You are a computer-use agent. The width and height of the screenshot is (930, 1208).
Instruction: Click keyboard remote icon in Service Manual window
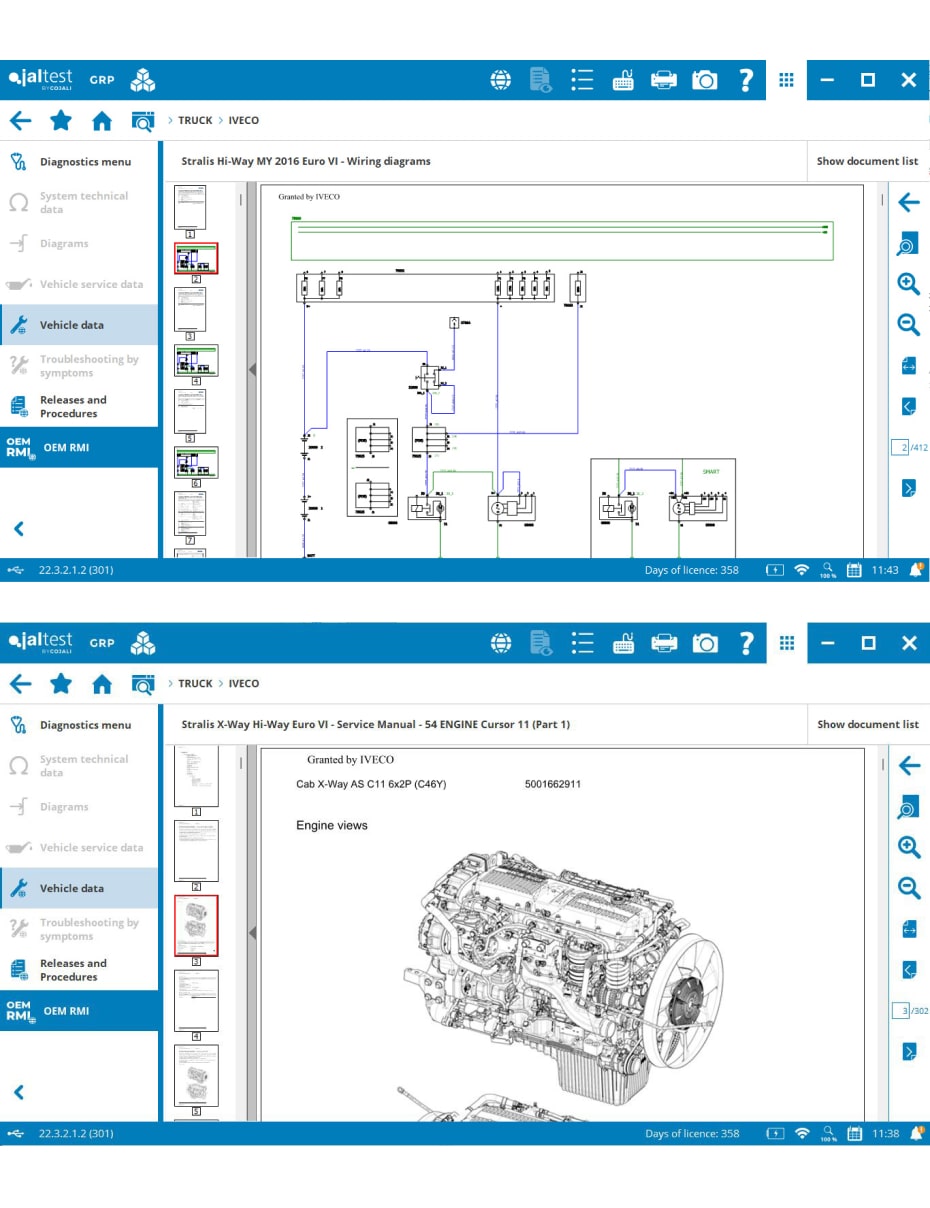[x=623, y=643]
